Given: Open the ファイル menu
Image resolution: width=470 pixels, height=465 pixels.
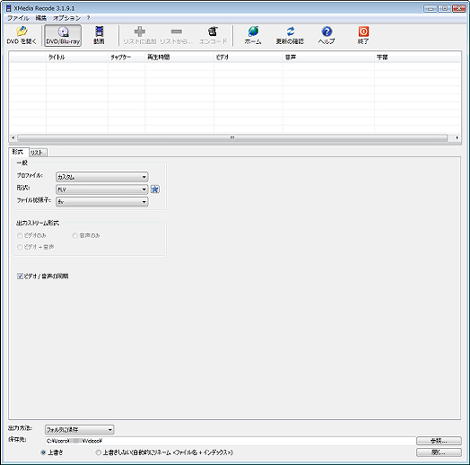Looking at the screenshot, I should (19, 18).
